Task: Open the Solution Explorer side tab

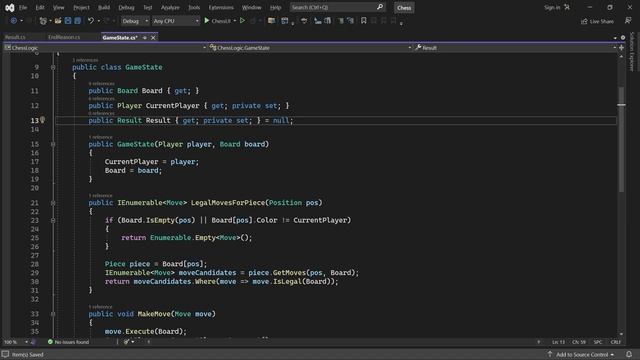Action: (632, 52)
